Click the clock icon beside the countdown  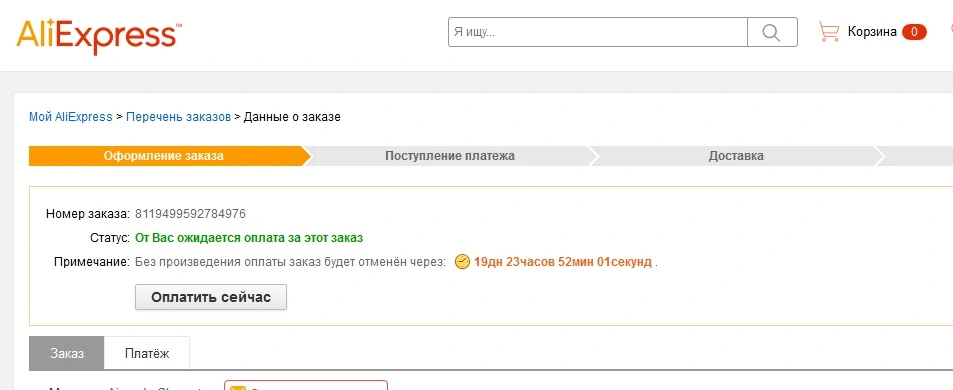pyautogui.click(x=463, y=262)
